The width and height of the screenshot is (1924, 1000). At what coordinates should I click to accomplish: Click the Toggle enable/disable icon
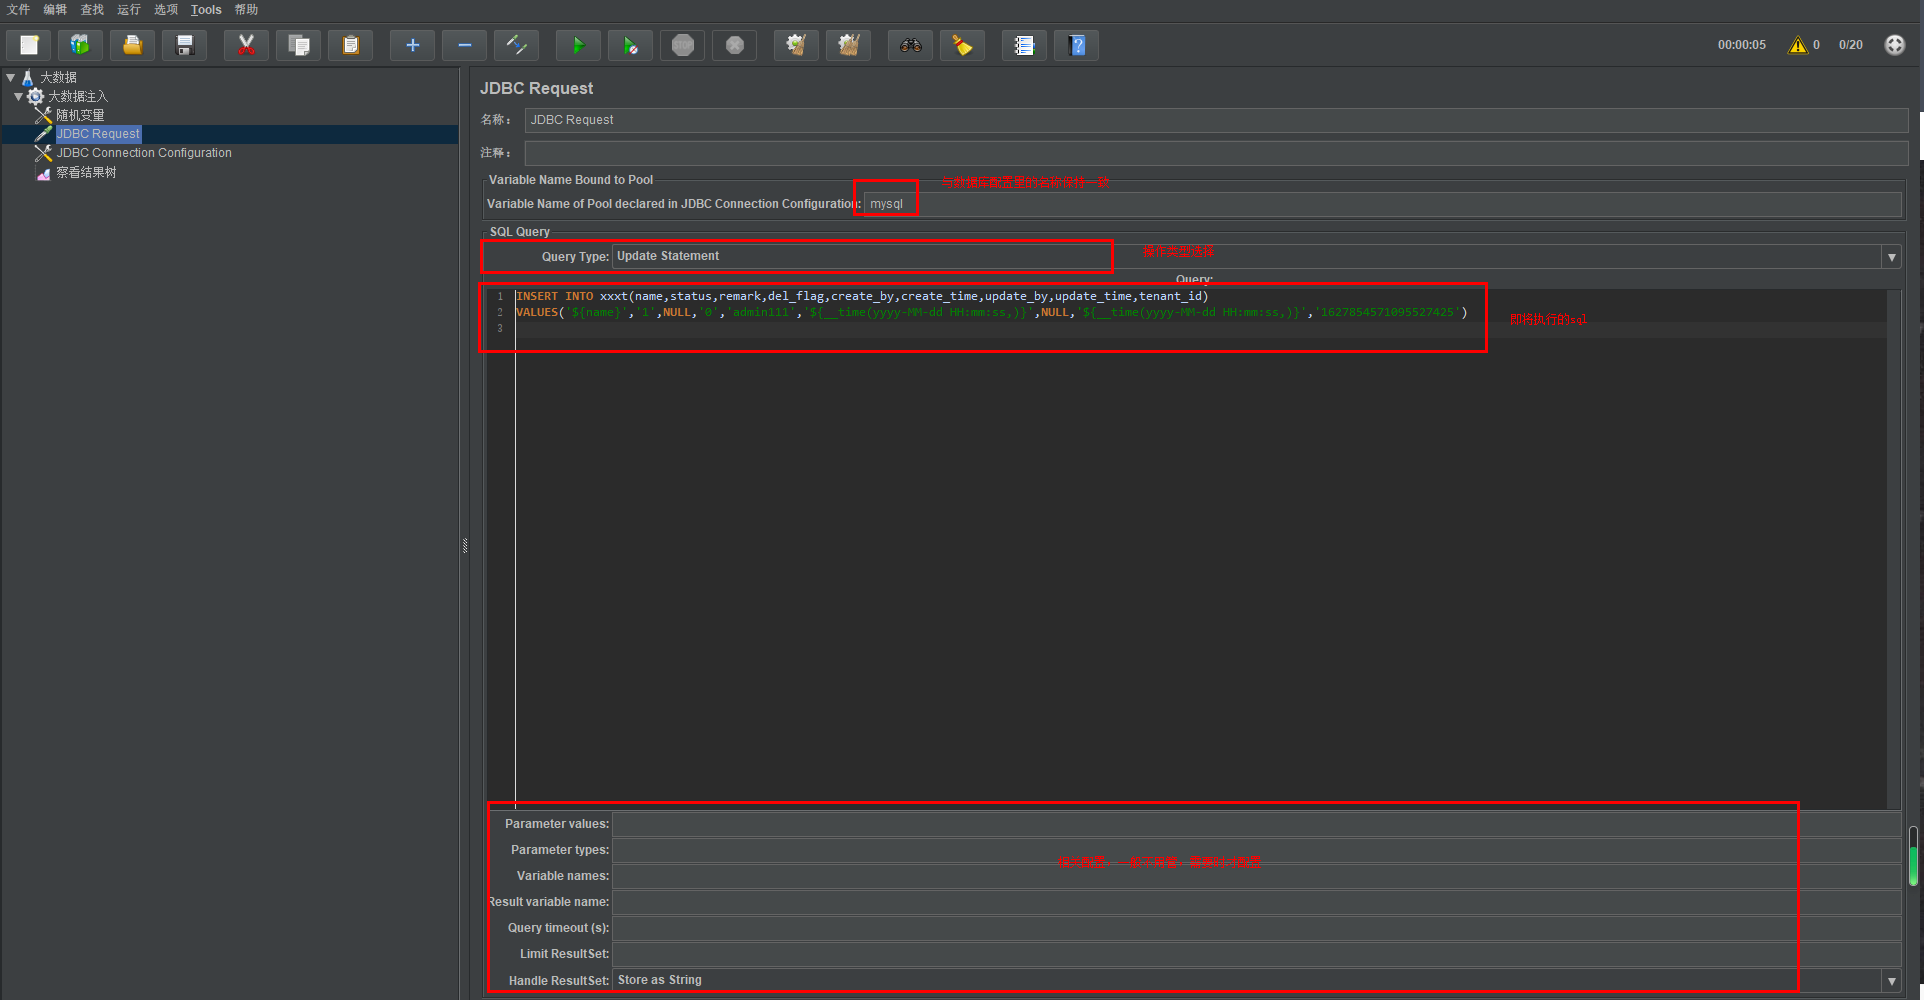(516, 45)
